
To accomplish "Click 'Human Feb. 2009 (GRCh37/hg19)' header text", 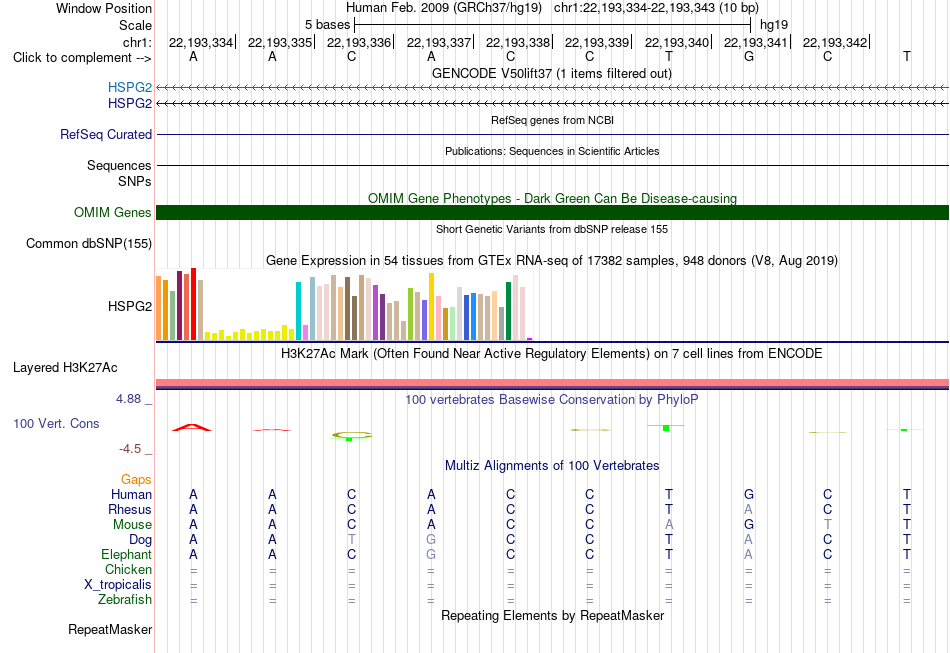I will tap(445, 8).
